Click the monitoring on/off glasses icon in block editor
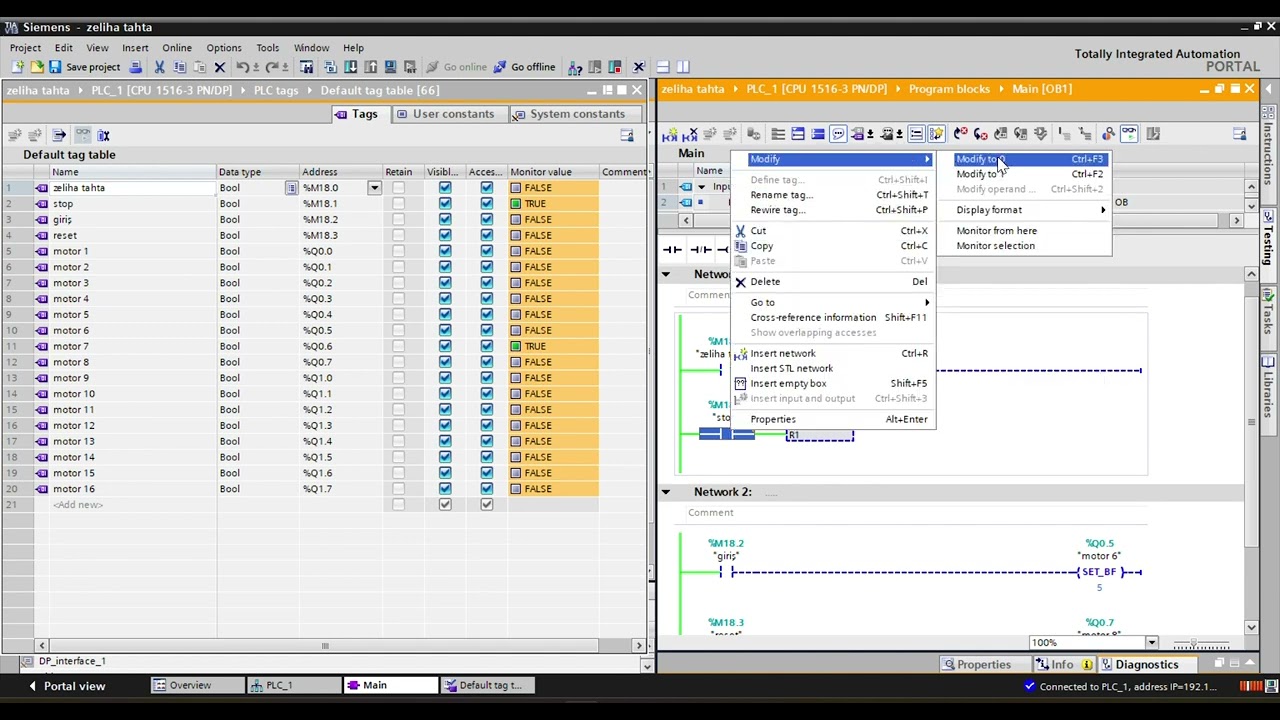Image resolution: width=1280 pixels, height=720 pixels. pyautogui.click(x=1128, y=134)
